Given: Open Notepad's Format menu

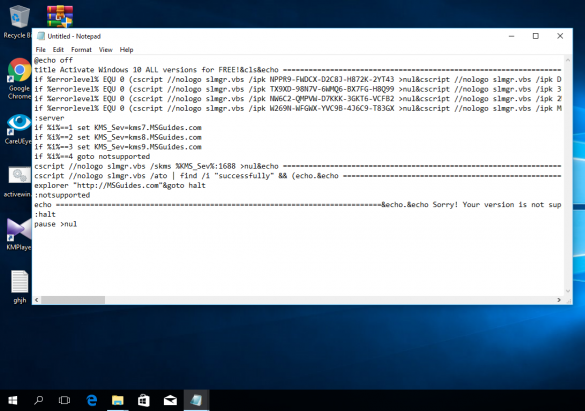Looking at the screenshot, I should [x=81, y=50].
